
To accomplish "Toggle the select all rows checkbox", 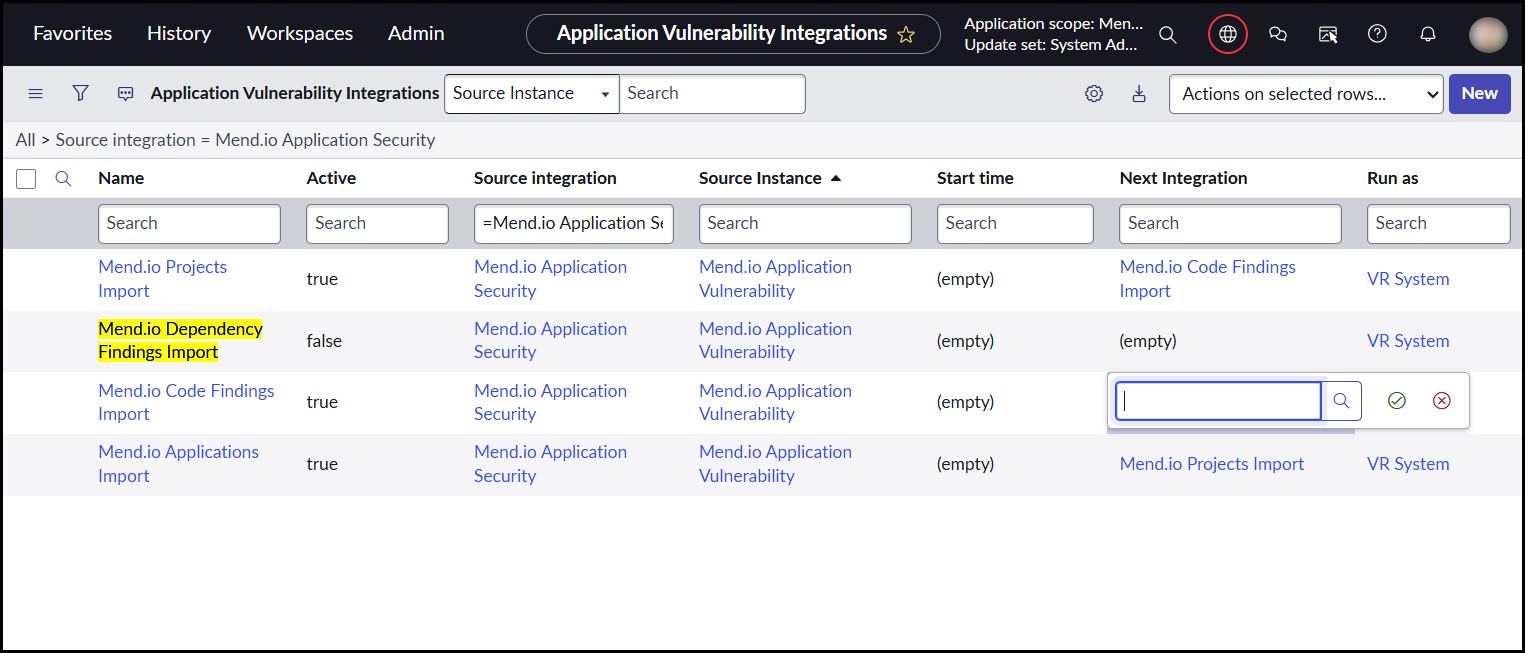I will click(27, 179).
